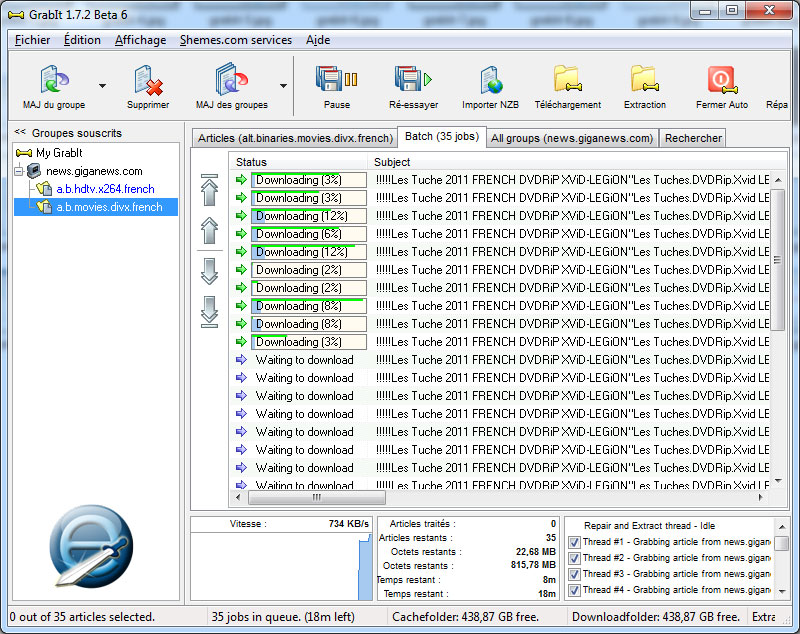Click the job list scroll down arrow
The width and height of the screenshot is (800, 634).
778,480
